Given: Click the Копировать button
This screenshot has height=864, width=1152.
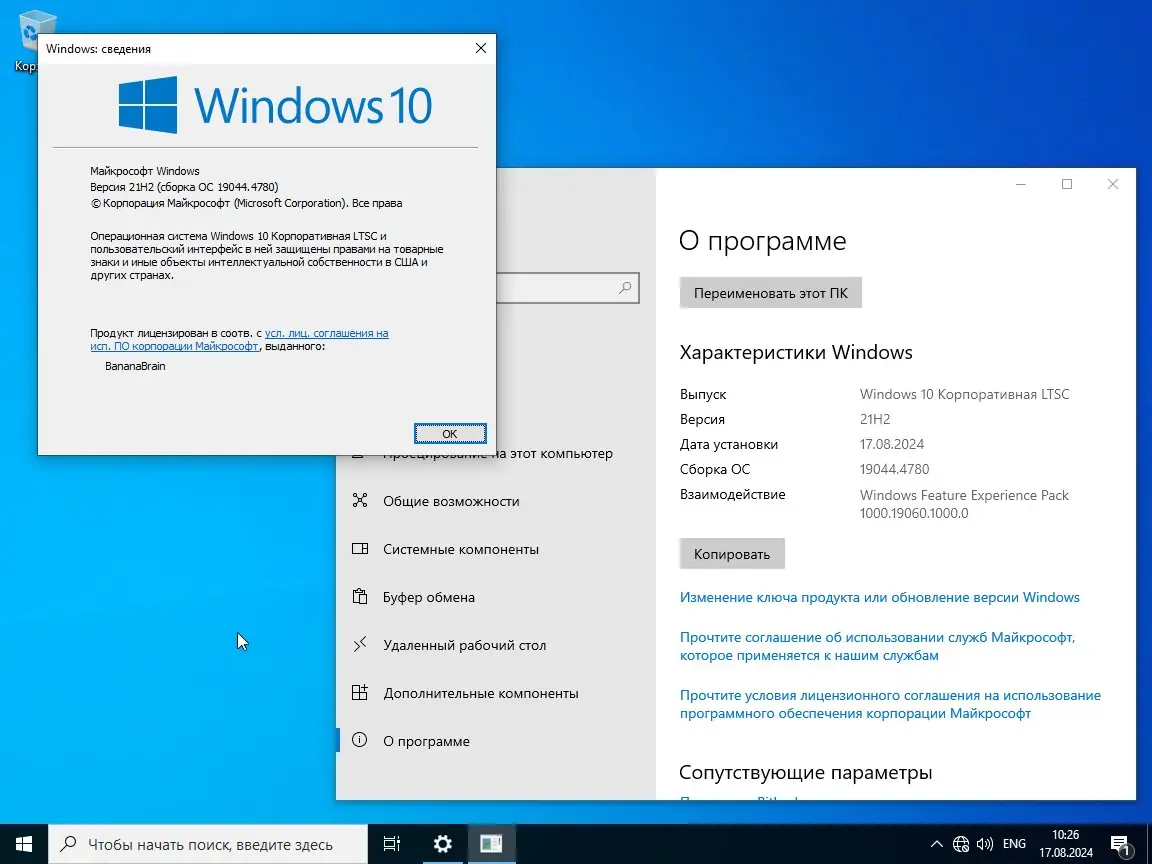Looking at the screenshot, I should click(x=732, y=554).
